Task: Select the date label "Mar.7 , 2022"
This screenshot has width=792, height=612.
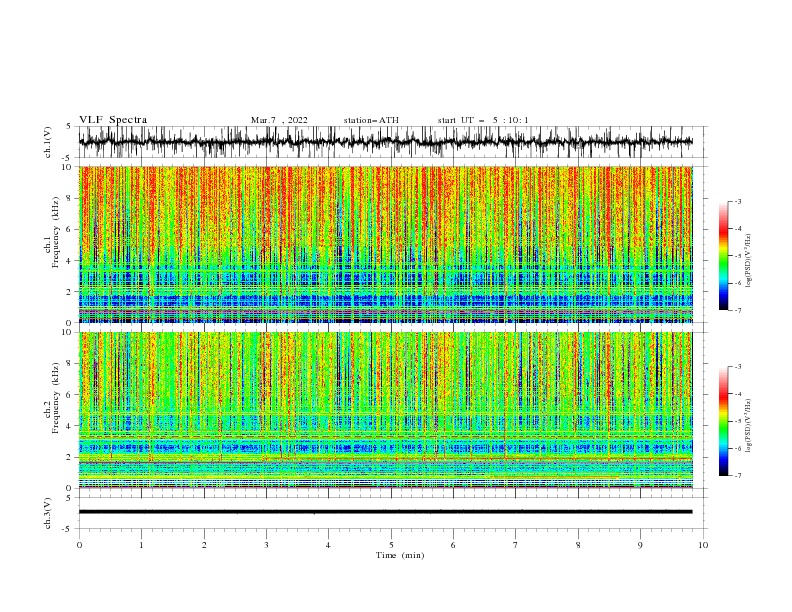Action: [279, 120]
